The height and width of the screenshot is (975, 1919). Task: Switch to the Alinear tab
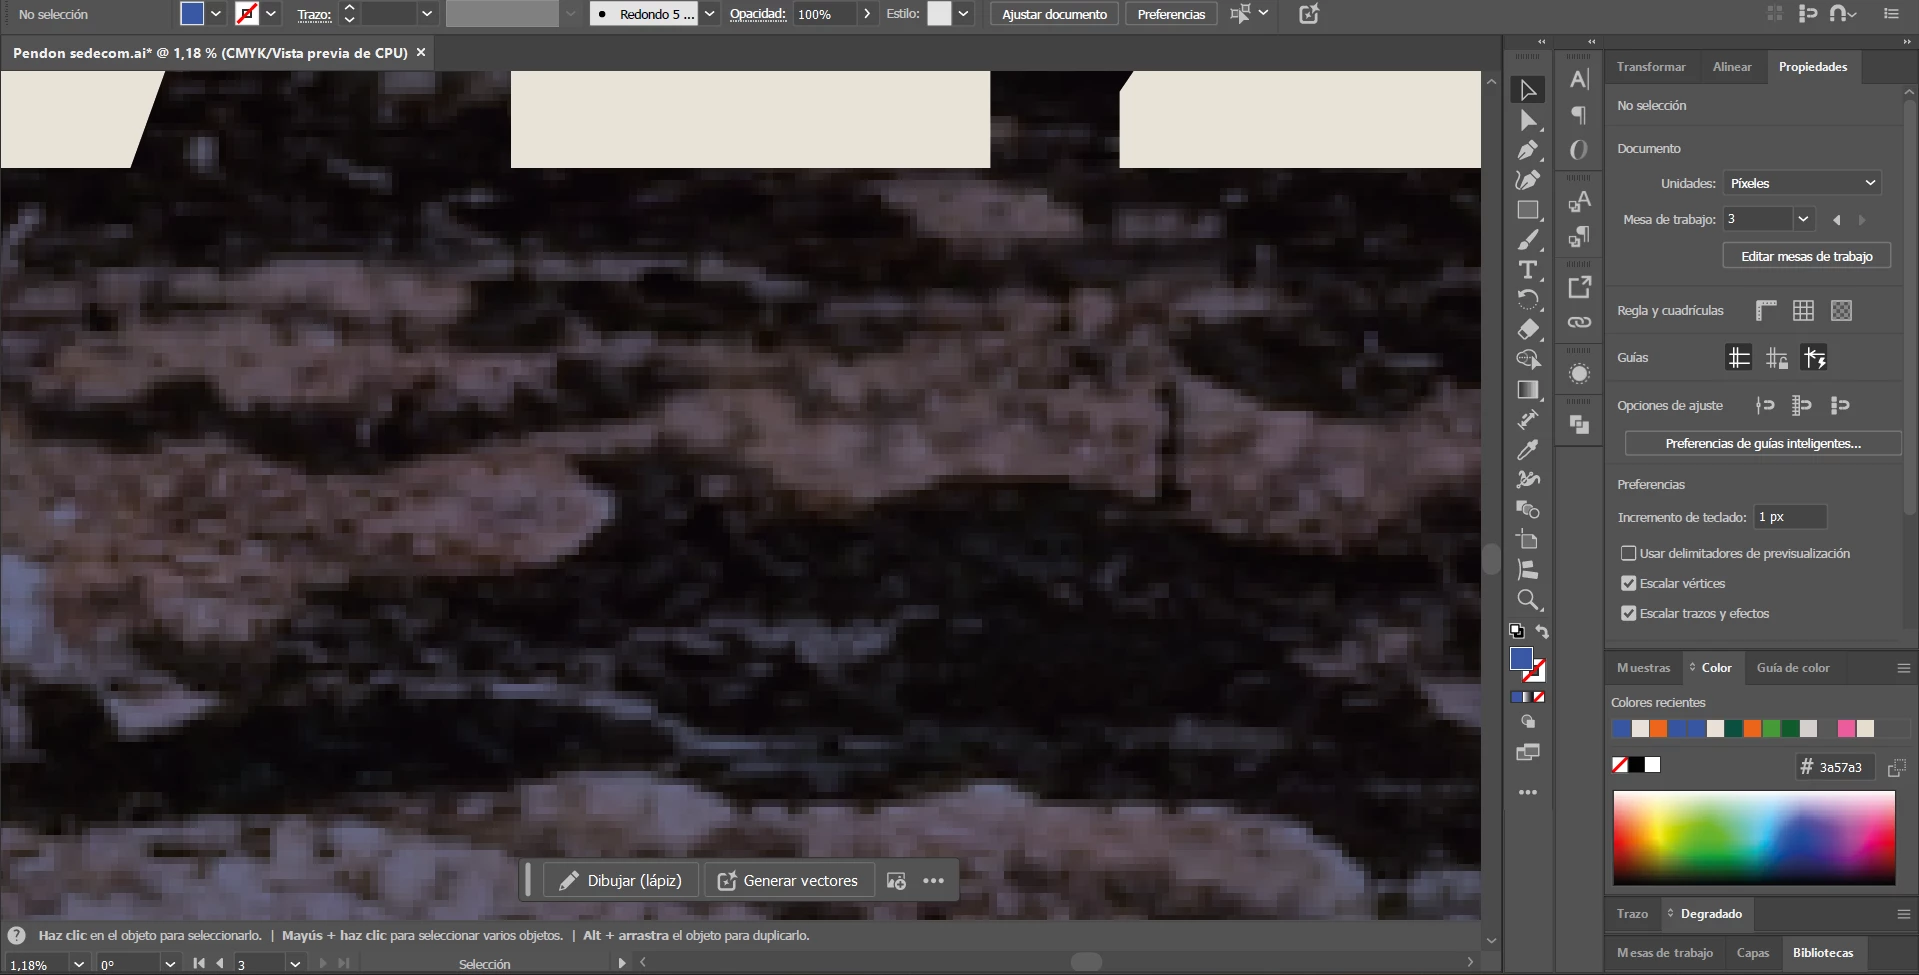point(1732,67)
